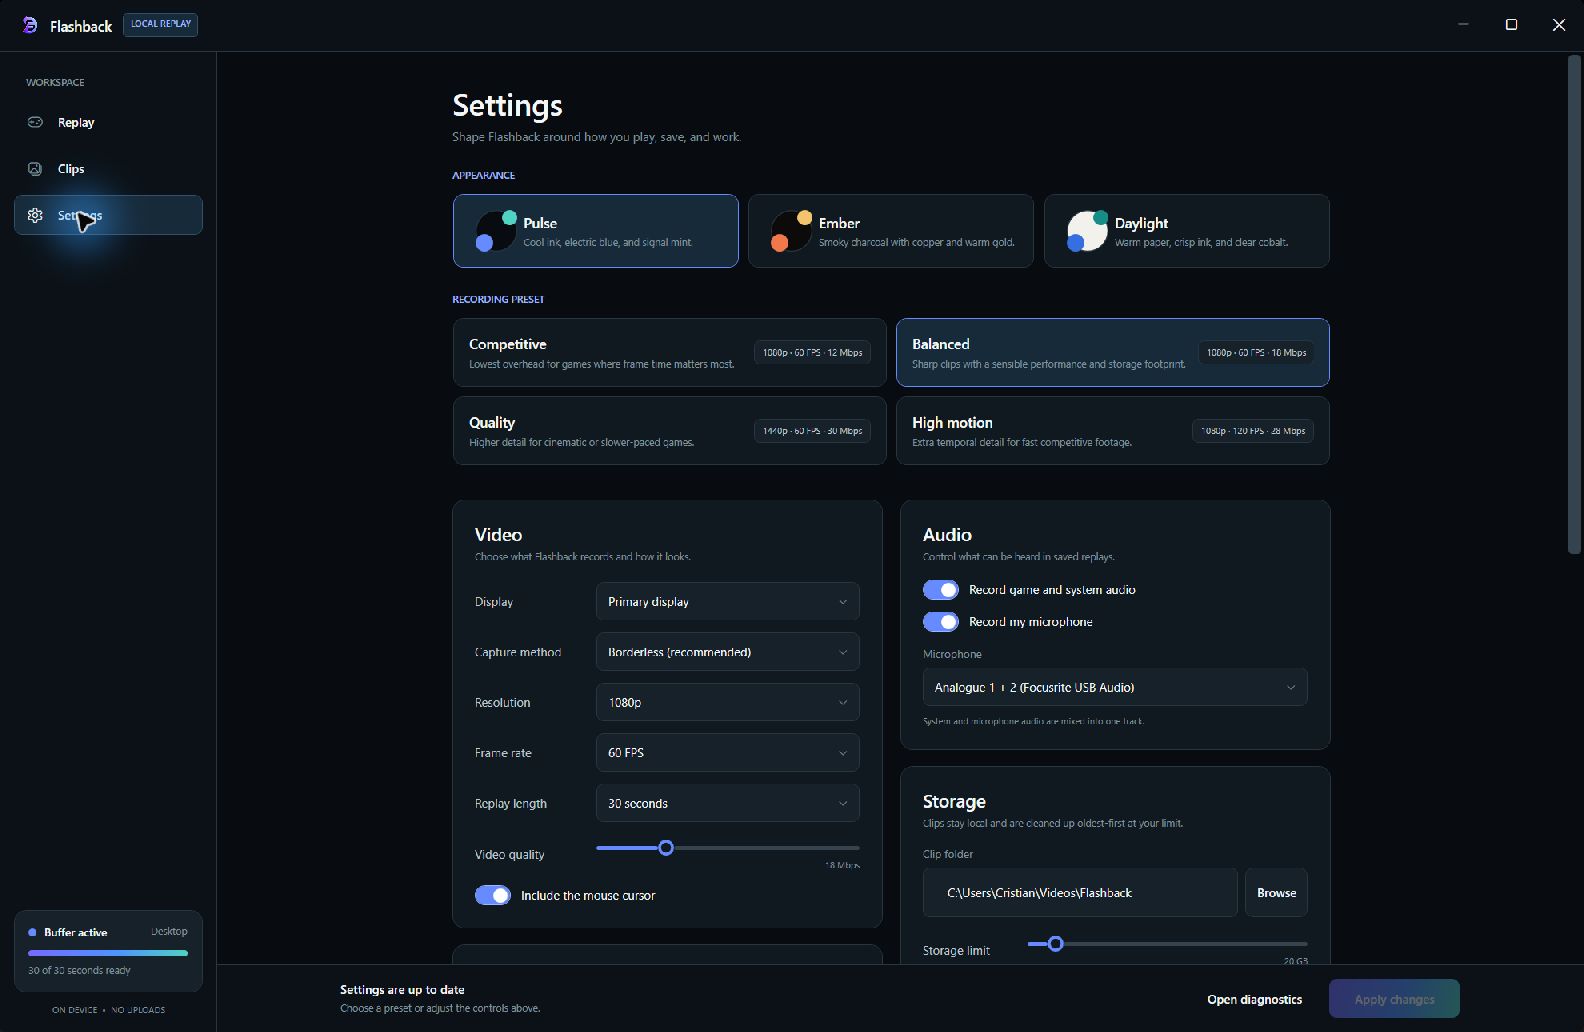Click the Settings page heading
The image size is (1584, 1032).
507,105
